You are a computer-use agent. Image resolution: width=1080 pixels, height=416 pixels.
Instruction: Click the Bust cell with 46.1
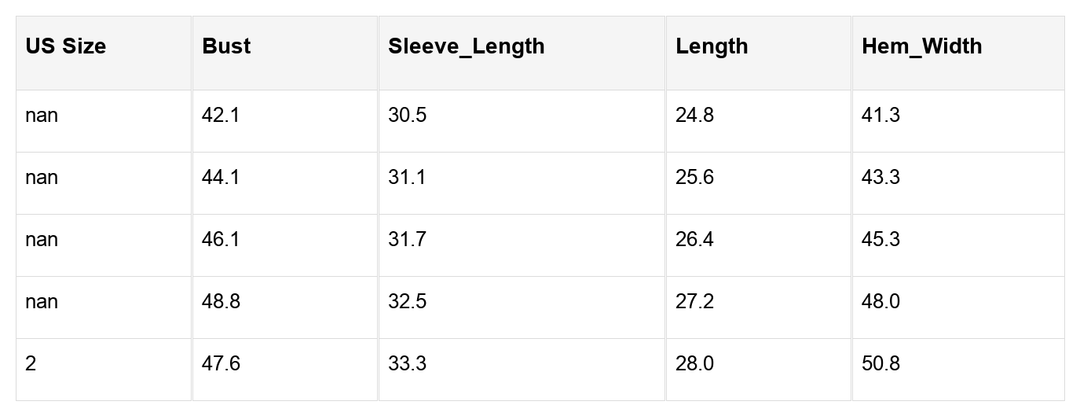coord(221,240)
